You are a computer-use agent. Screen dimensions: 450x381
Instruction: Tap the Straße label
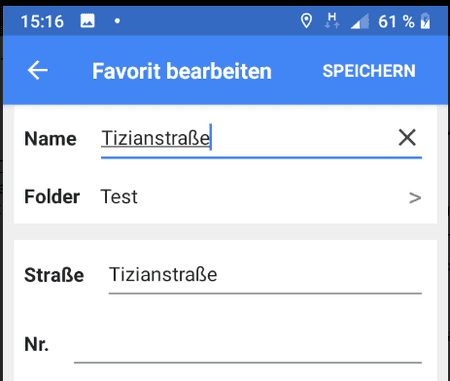(54, 275)
